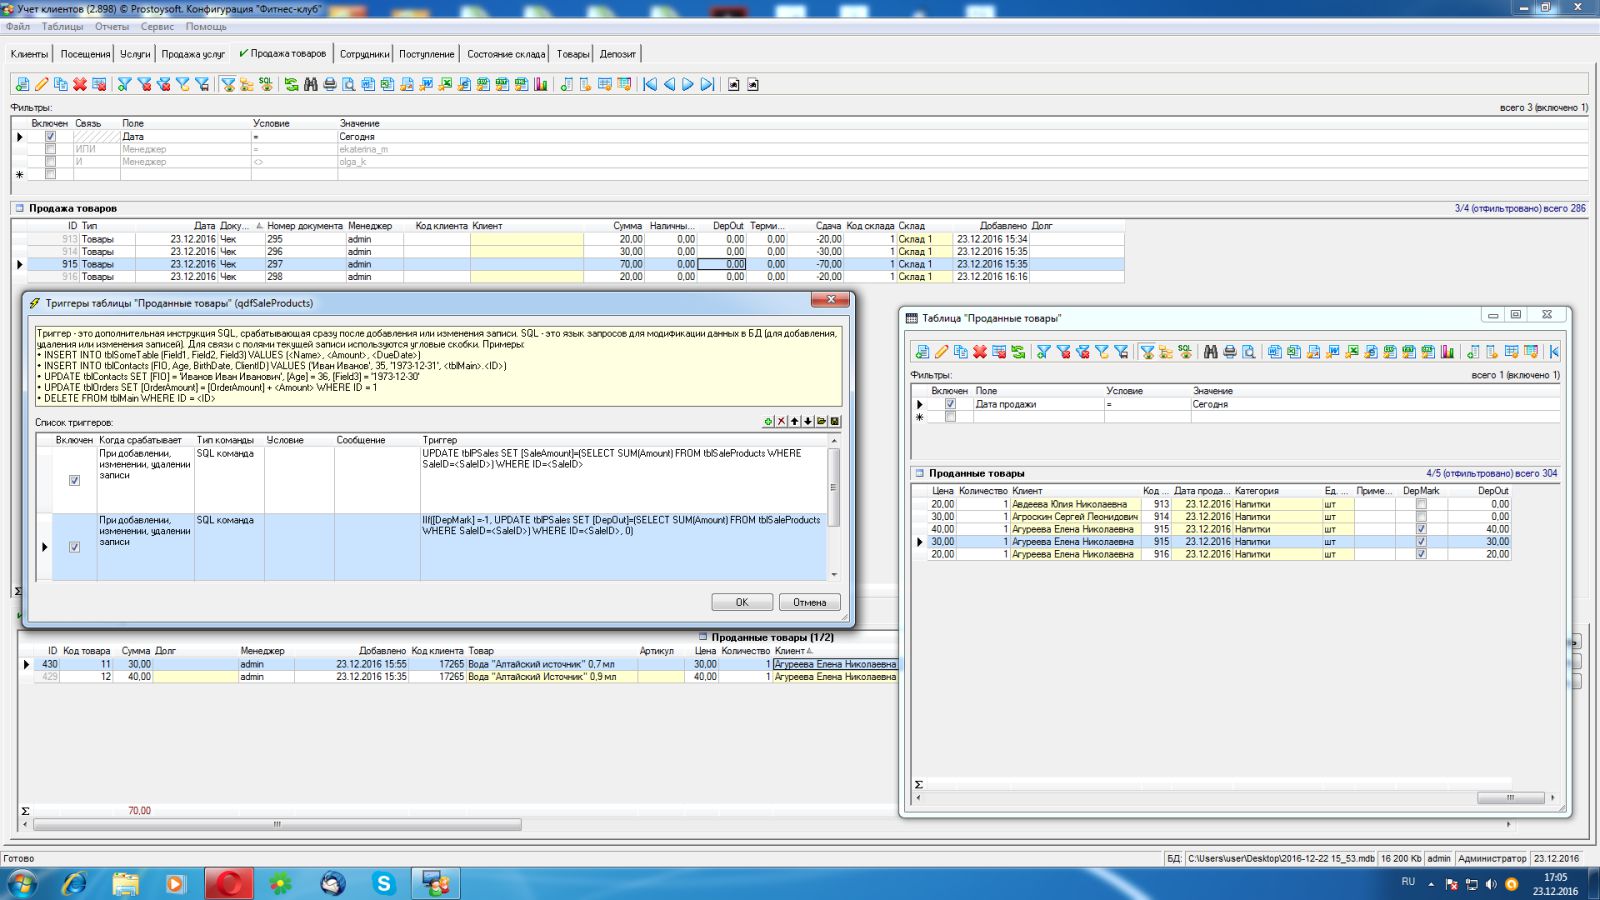
Task: Click the printer icon in main toolbar
Action: coord(329,85)
